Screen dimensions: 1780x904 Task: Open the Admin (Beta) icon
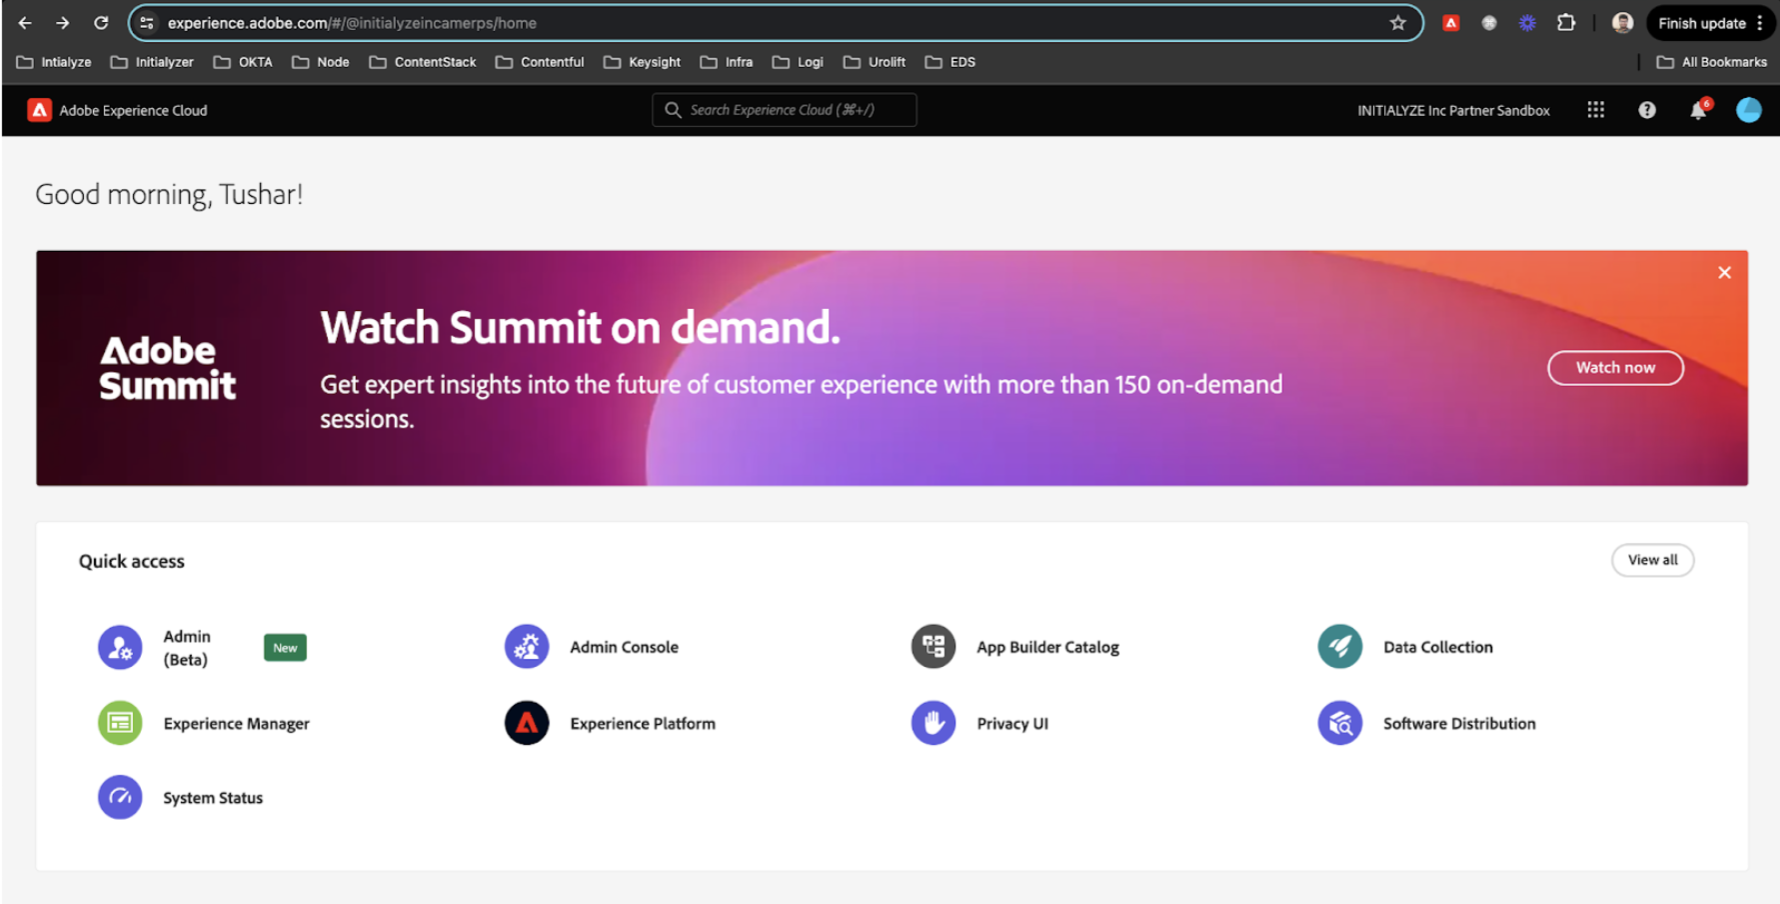(120, 647)
